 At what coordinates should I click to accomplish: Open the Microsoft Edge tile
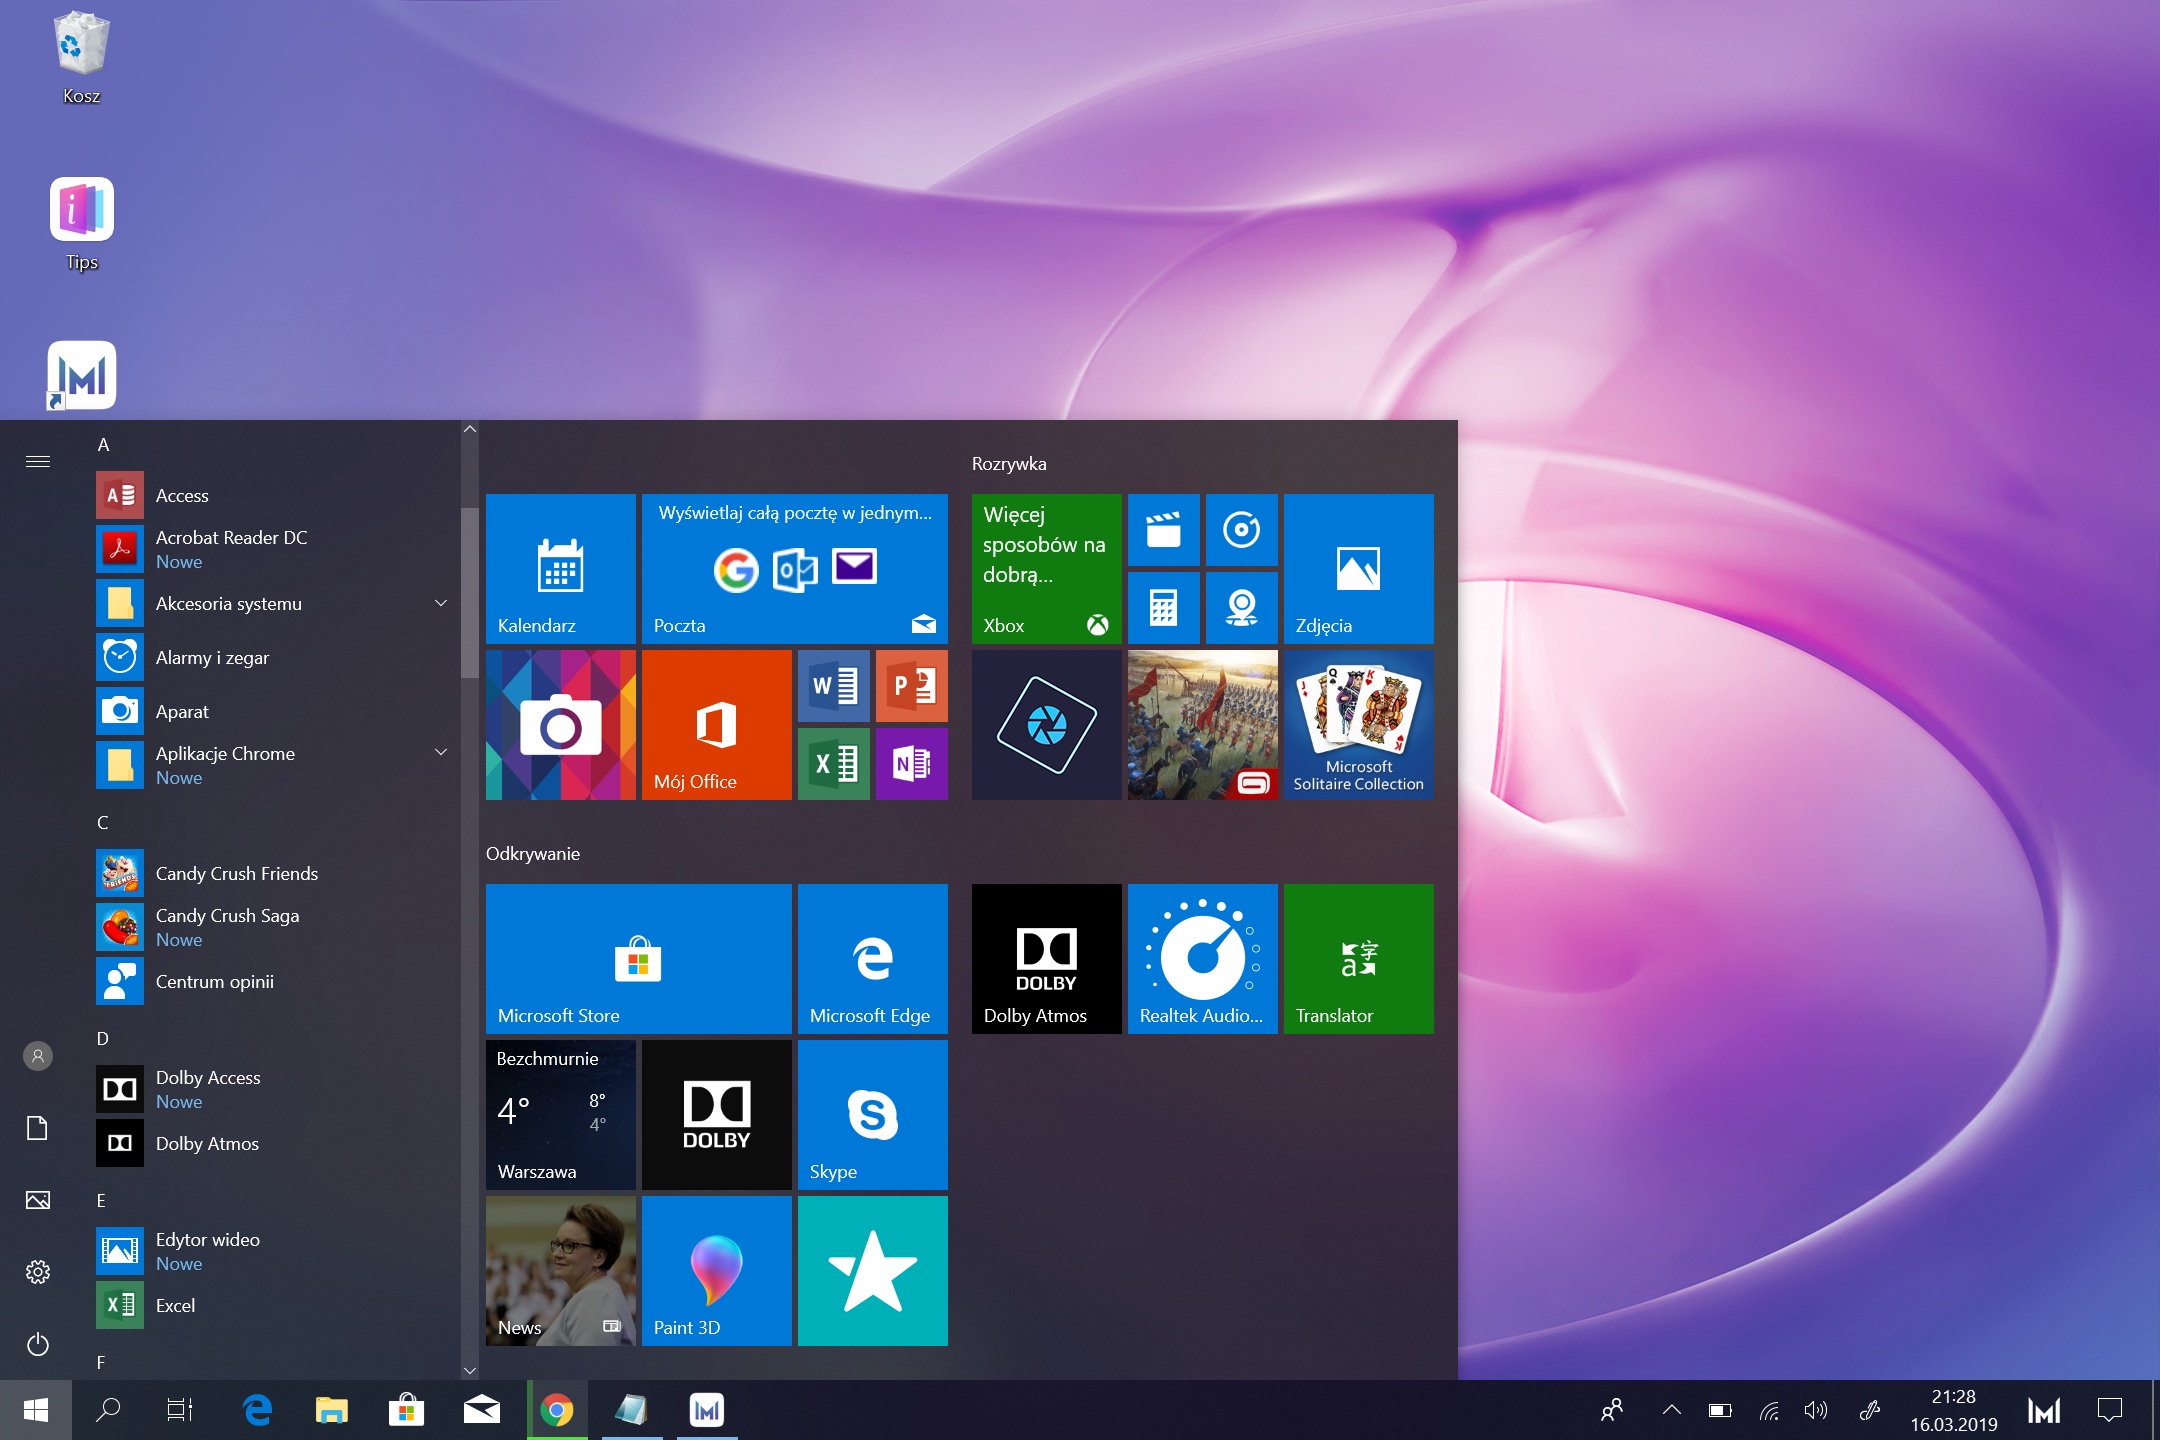[873, 959]
